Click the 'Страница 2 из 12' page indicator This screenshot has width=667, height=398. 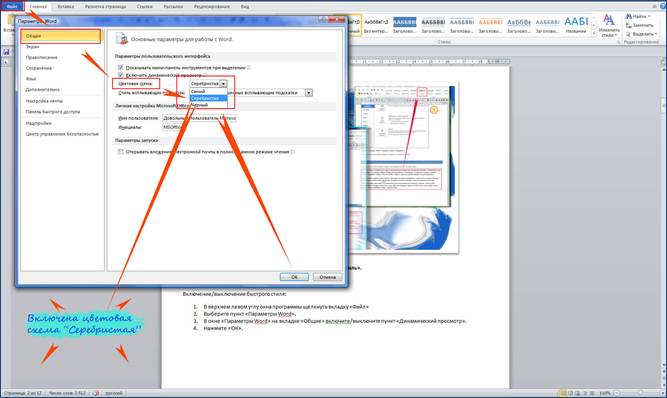click(23, 393)
